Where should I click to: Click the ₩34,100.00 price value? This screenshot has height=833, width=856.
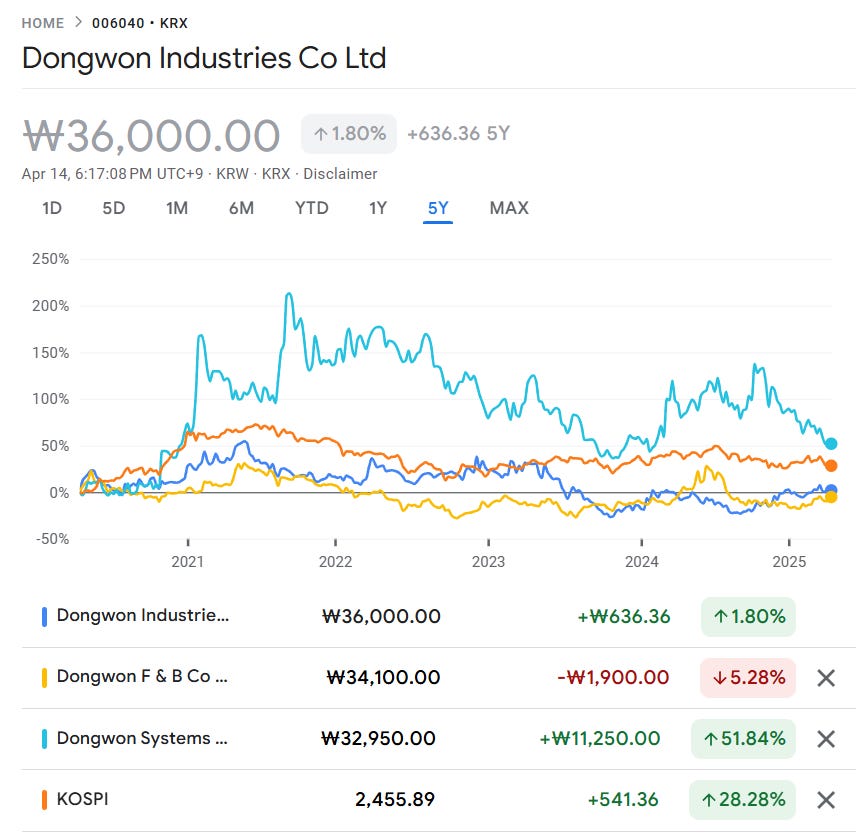(x=383, y=678)
